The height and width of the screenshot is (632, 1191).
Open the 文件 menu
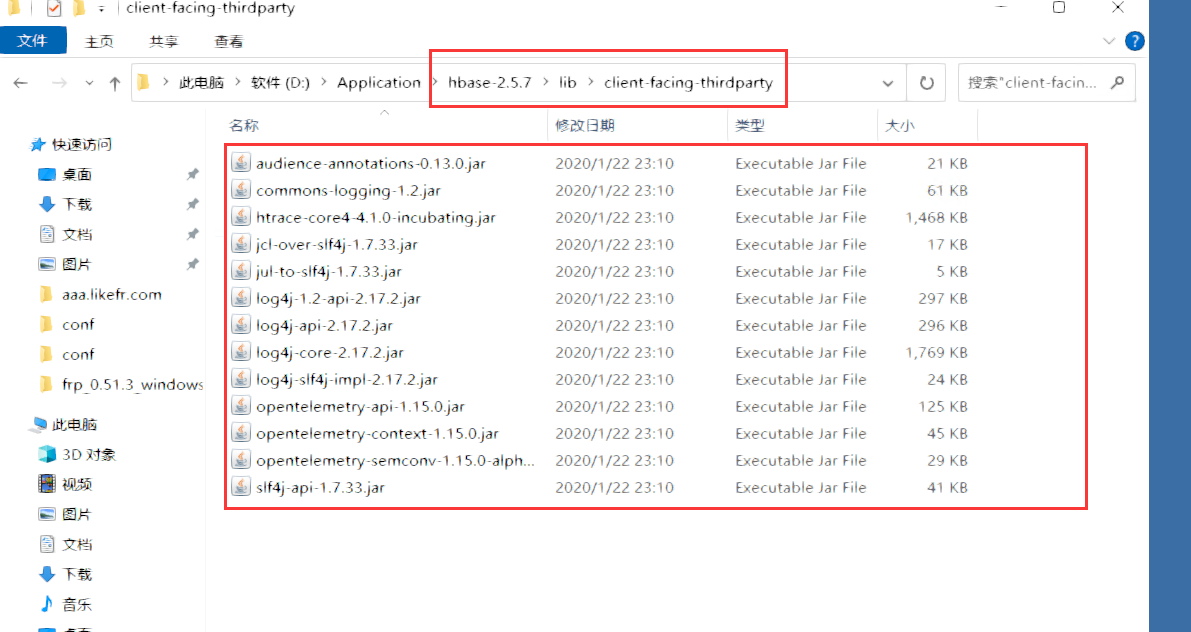point(33,41)
